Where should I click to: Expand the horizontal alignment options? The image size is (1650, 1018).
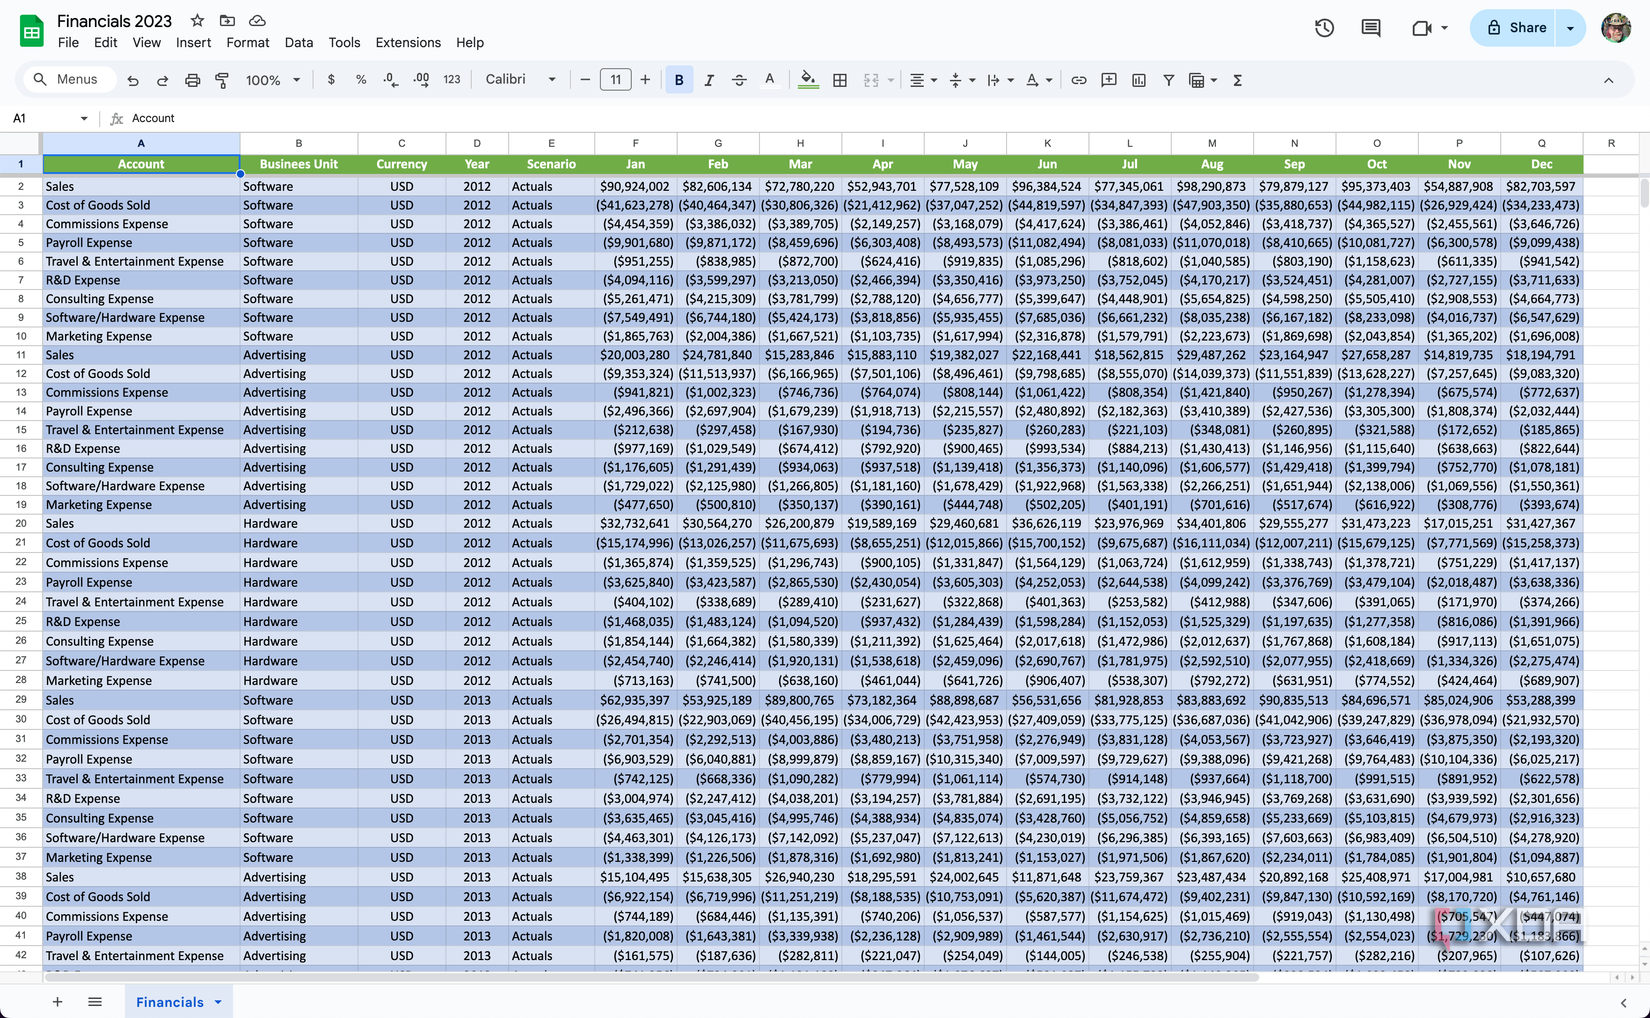(932, 80)
